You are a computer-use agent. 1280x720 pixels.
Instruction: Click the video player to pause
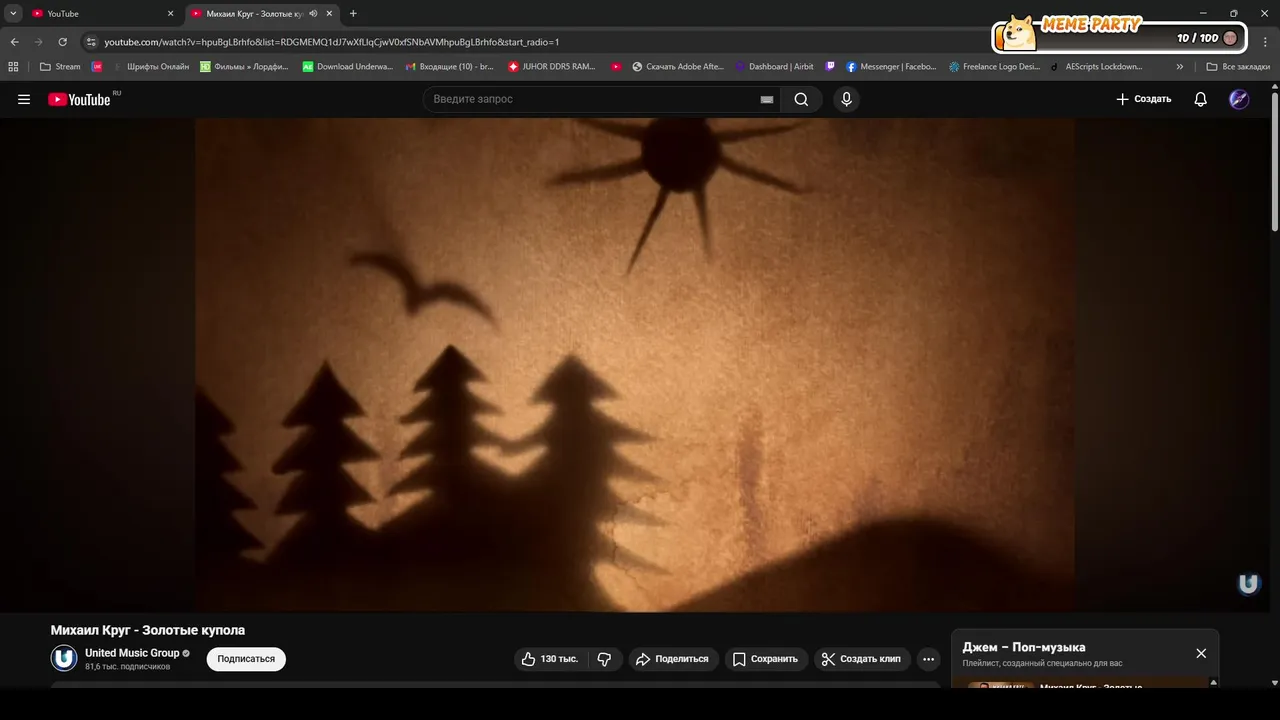pyautogui.click(x=635, y=365)
